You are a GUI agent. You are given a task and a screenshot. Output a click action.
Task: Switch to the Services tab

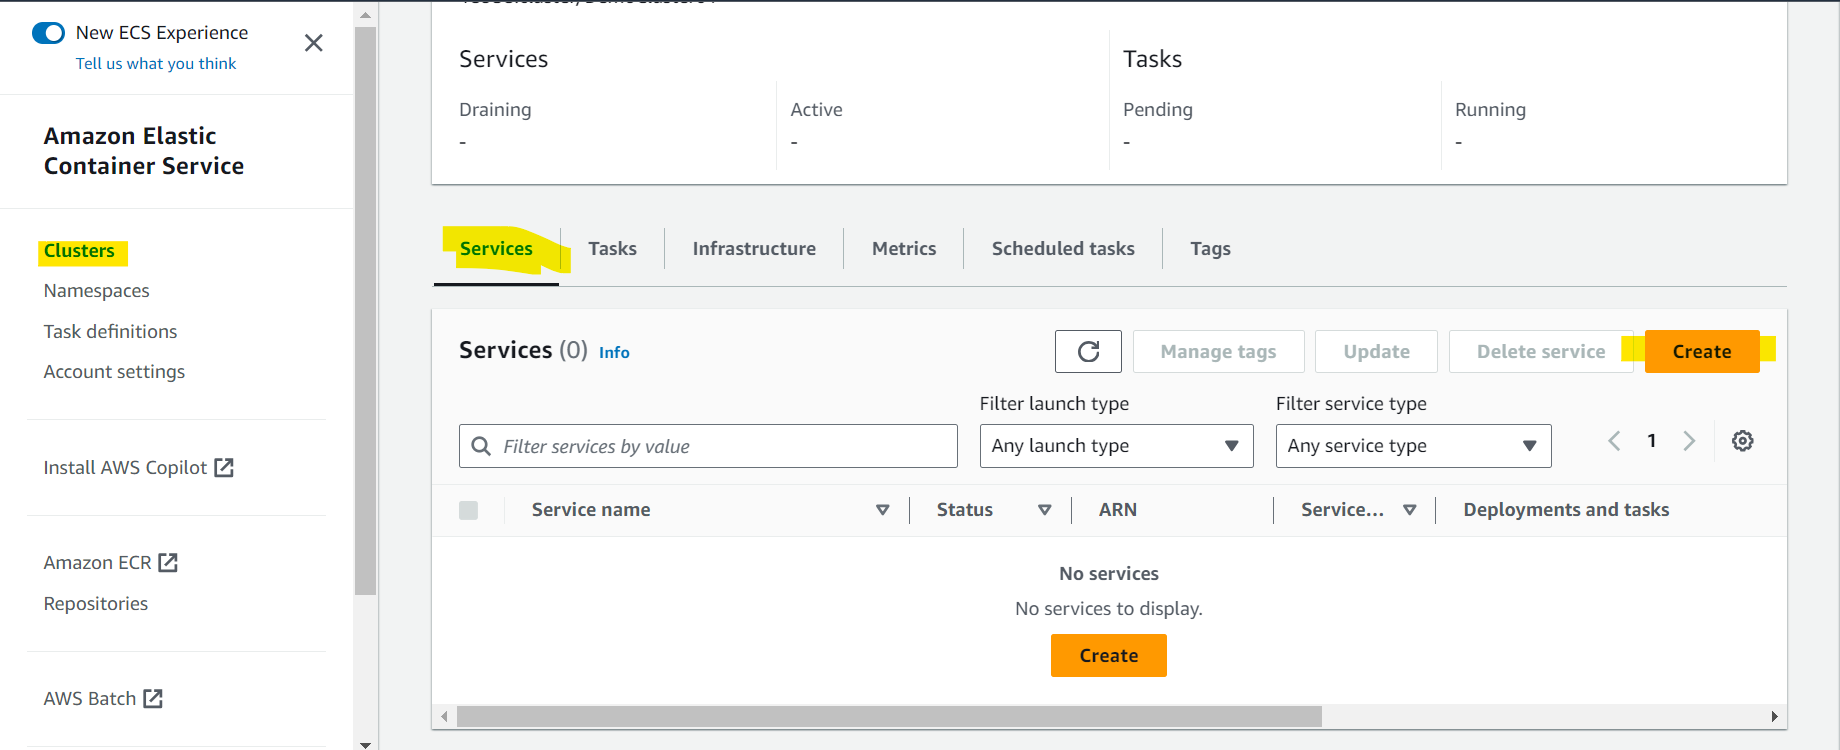click(x=496, y=249)
